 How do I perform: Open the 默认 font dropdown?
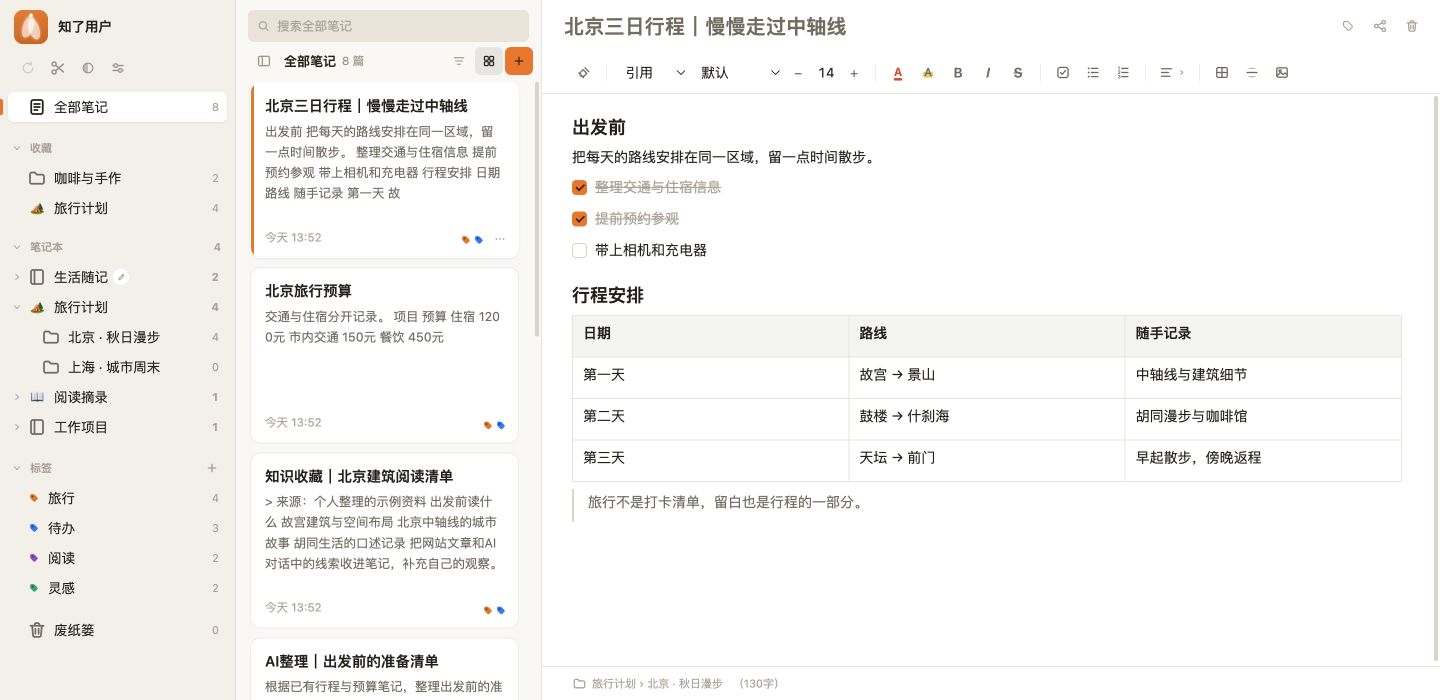click(x=740, y=73)
